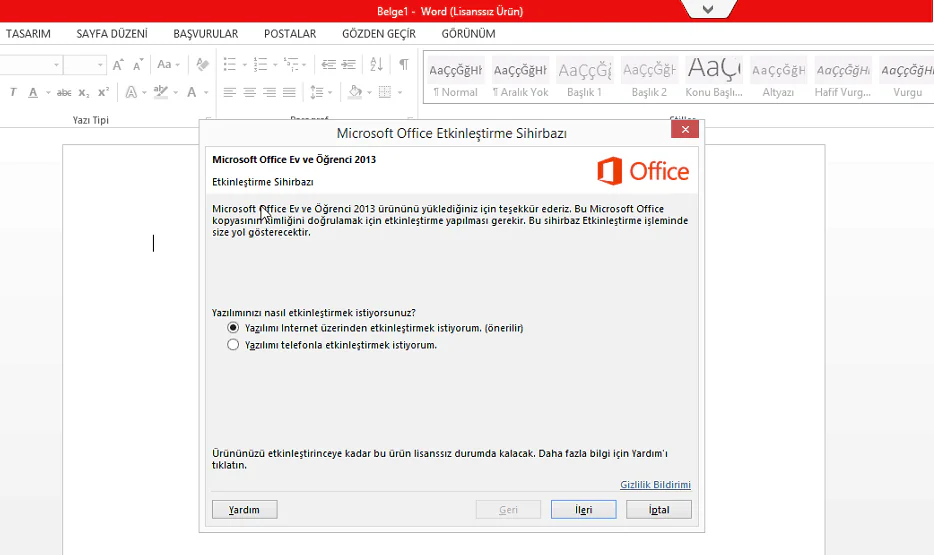Apply the Aralık Yok style
Image resolution: width=934 pixels, height=555 pixels.
[521, 77]
